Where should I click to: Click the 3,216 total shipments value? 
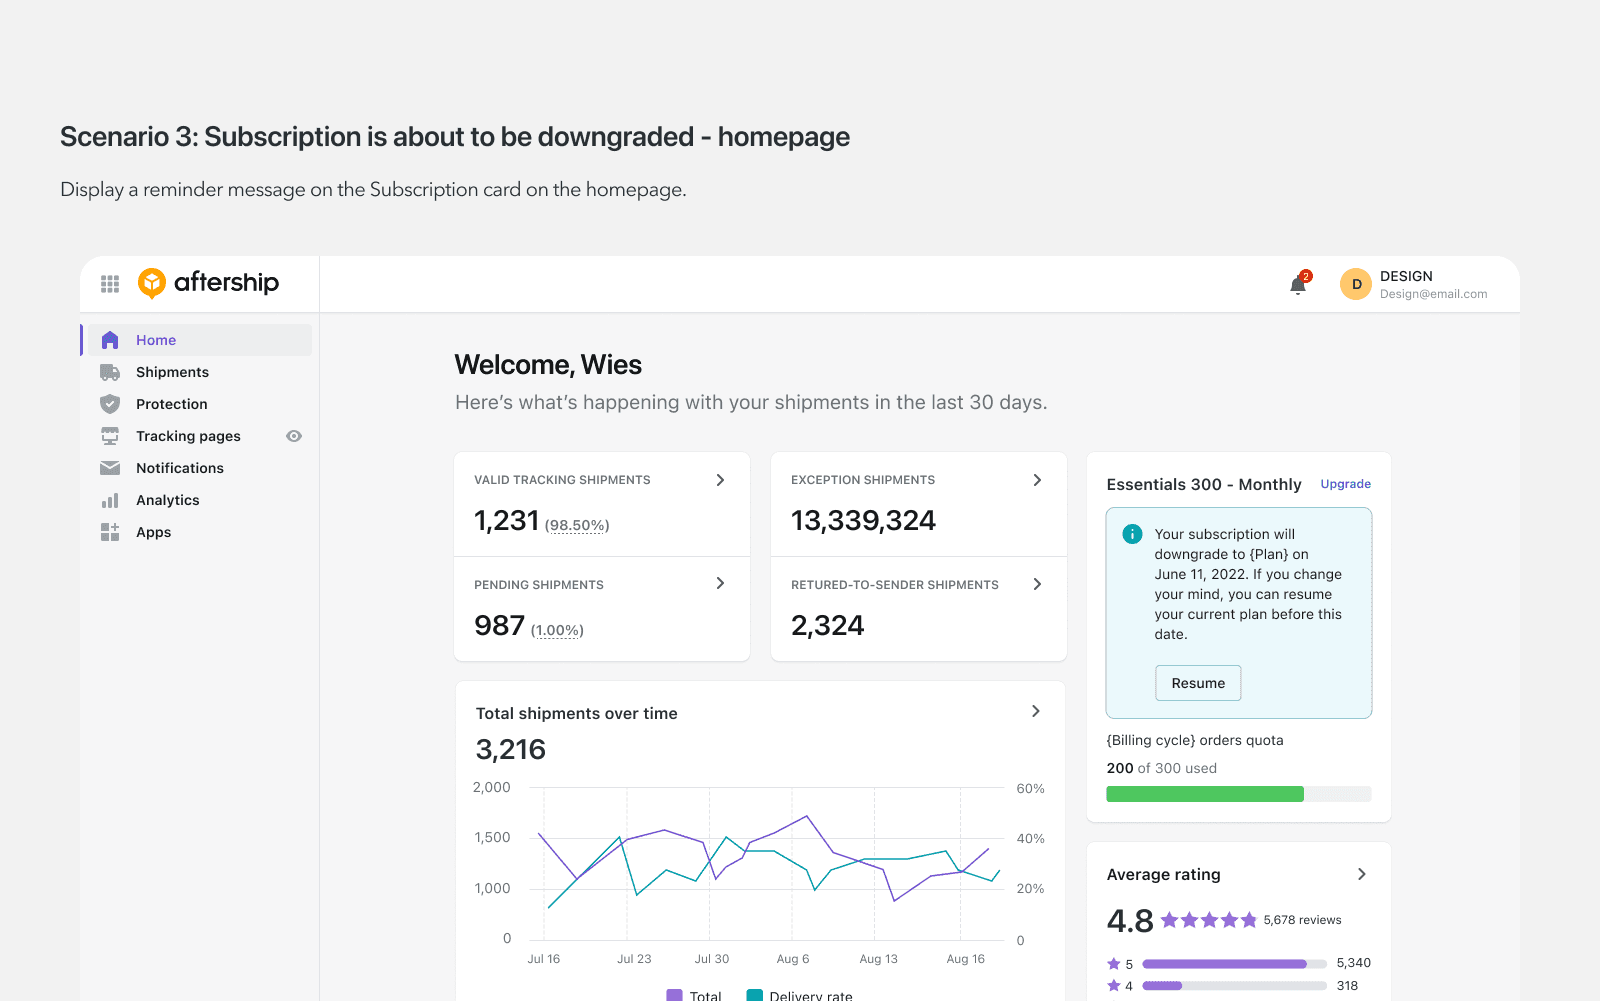click(511, 750)
